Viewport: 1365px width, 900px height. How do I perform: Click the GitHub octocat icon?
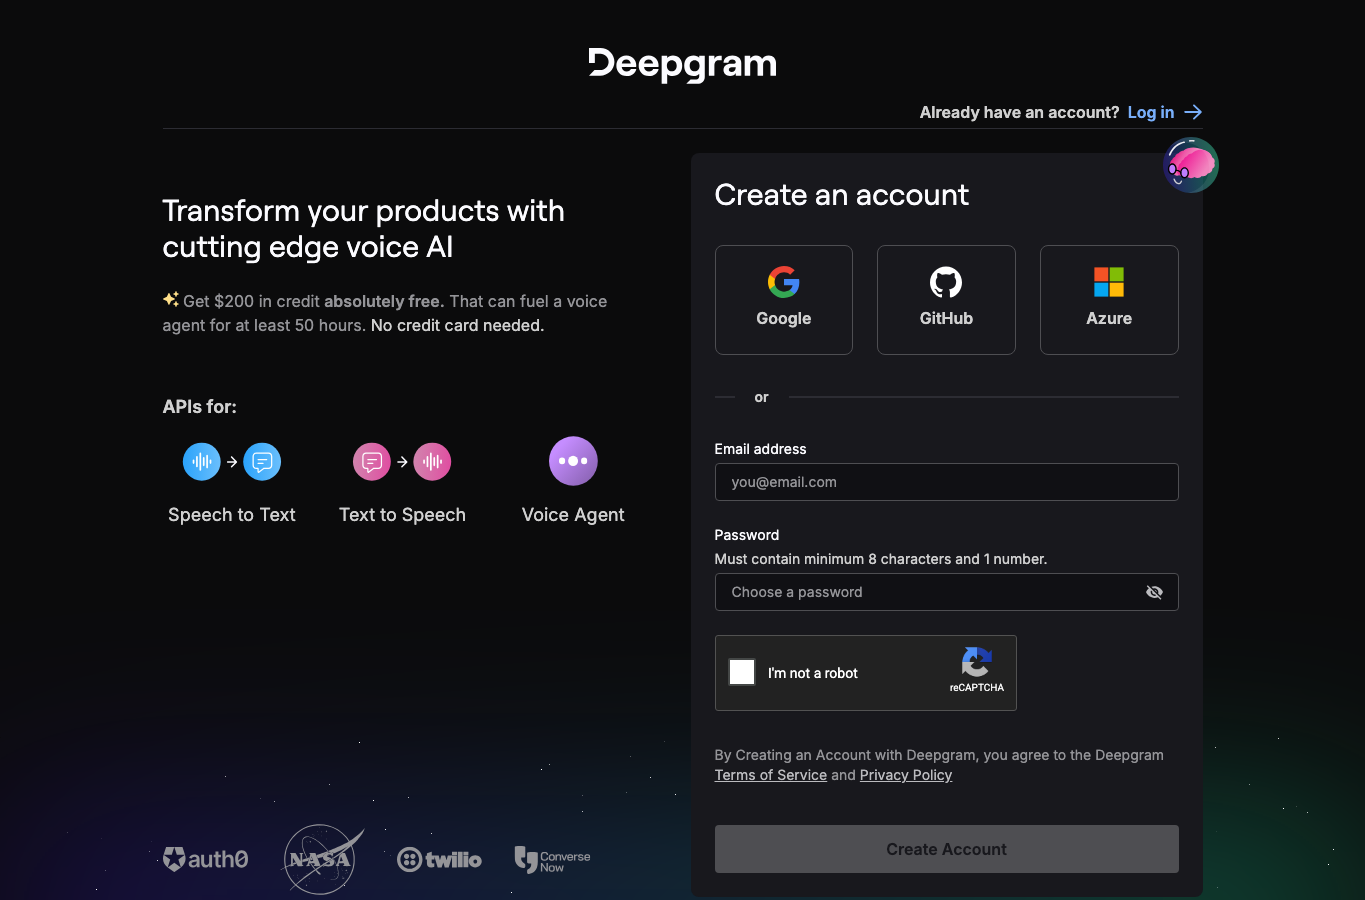click(x=946, y=282)
